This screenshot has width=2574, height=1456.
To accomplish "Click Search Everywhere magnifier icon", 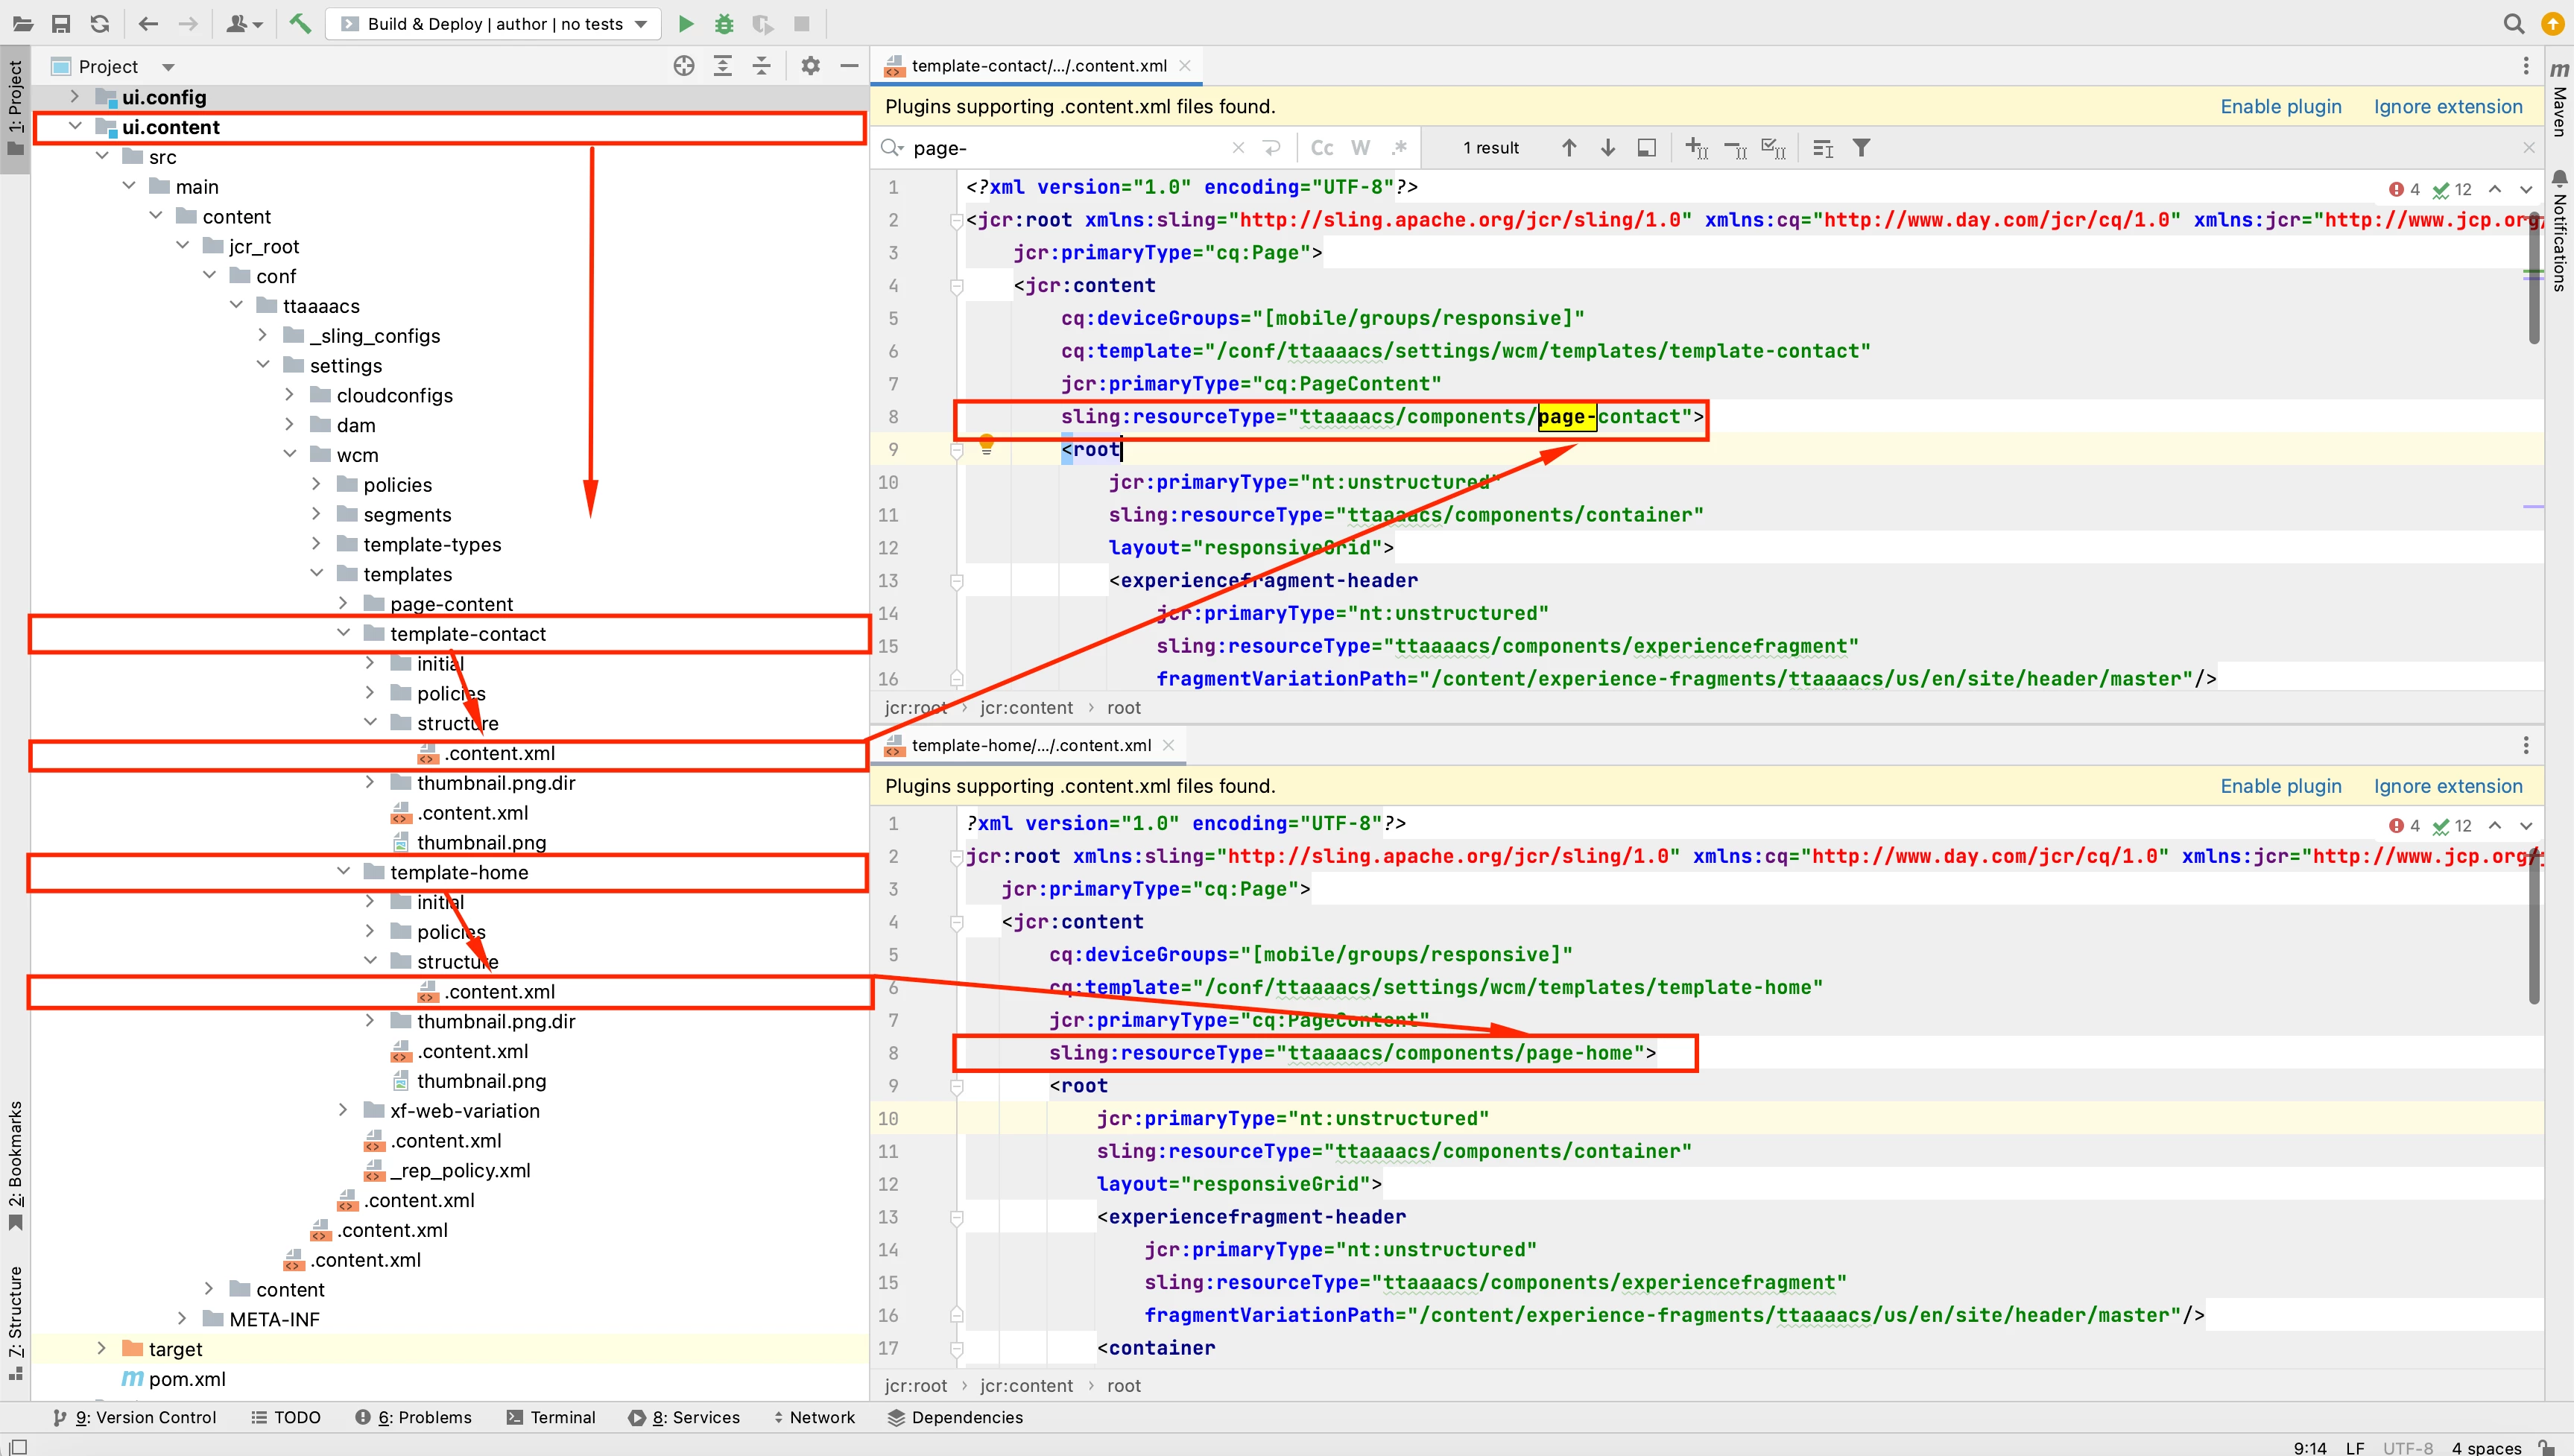I will tap(2513, 24).
